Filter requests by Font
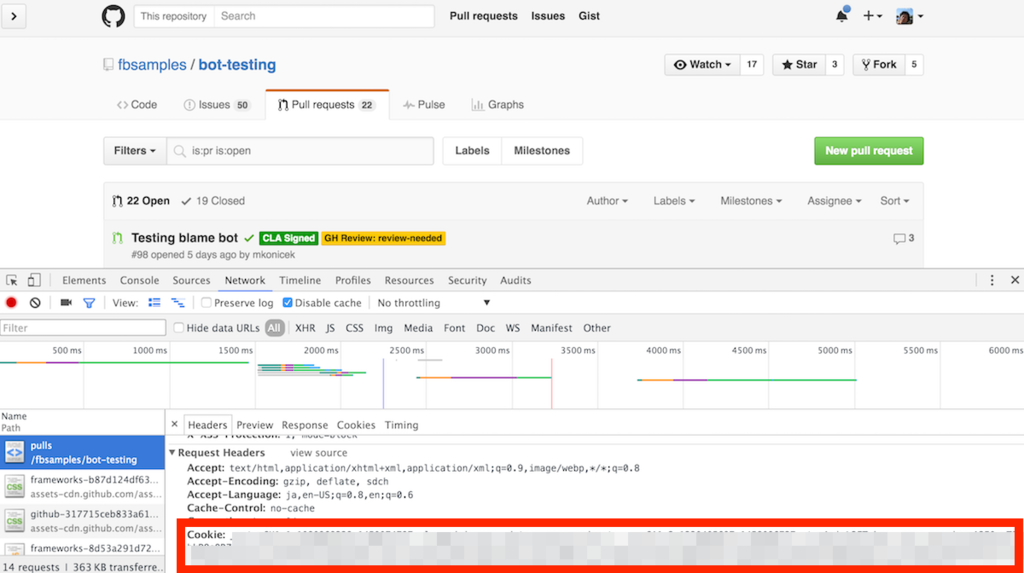The height and width of the screenshot is (573, 1024). point(455,328)
